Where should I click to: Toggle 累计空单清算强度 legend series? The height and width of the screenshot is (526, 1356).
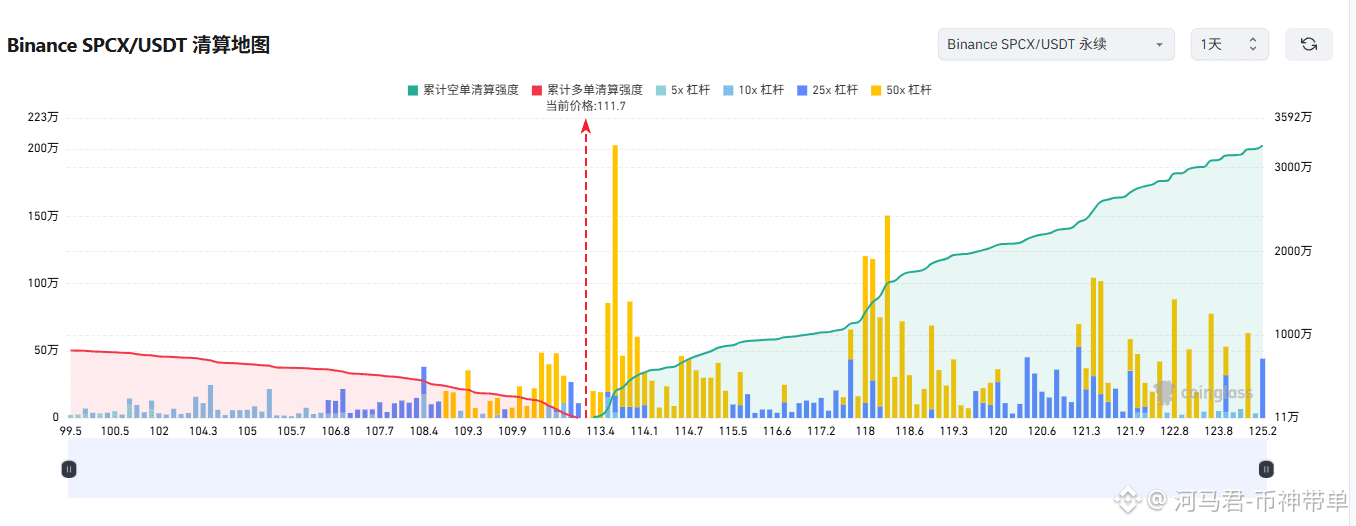(x=463, y=90)
